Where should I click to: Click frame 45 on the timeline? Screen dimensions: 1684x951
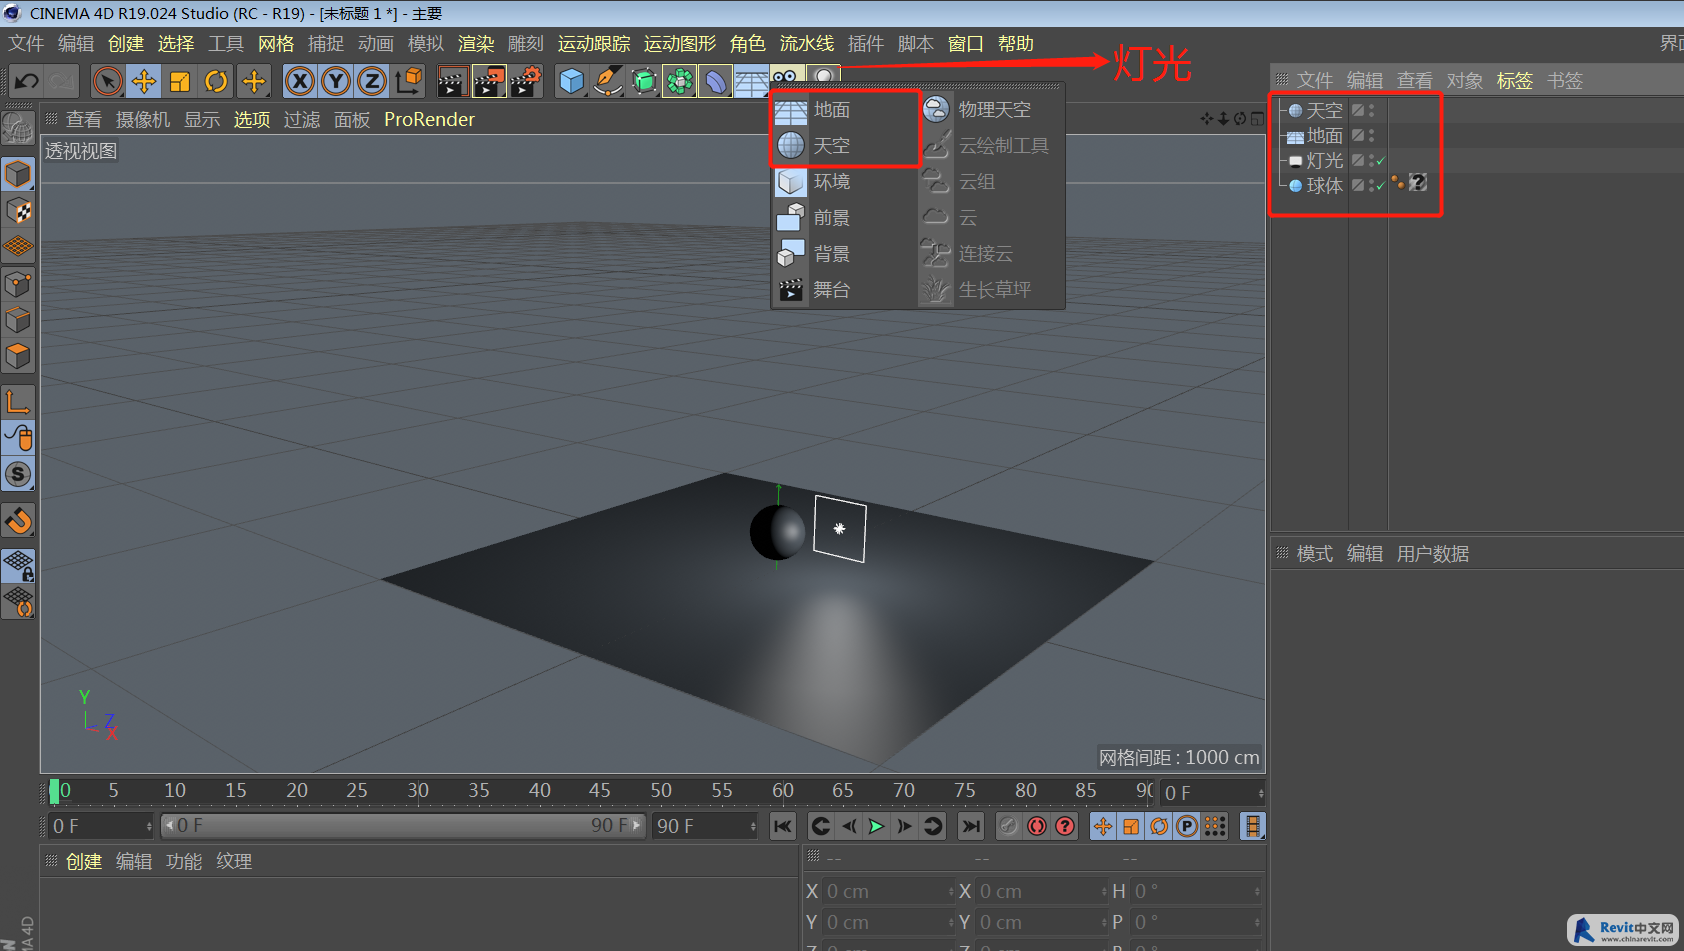(600, 791)
